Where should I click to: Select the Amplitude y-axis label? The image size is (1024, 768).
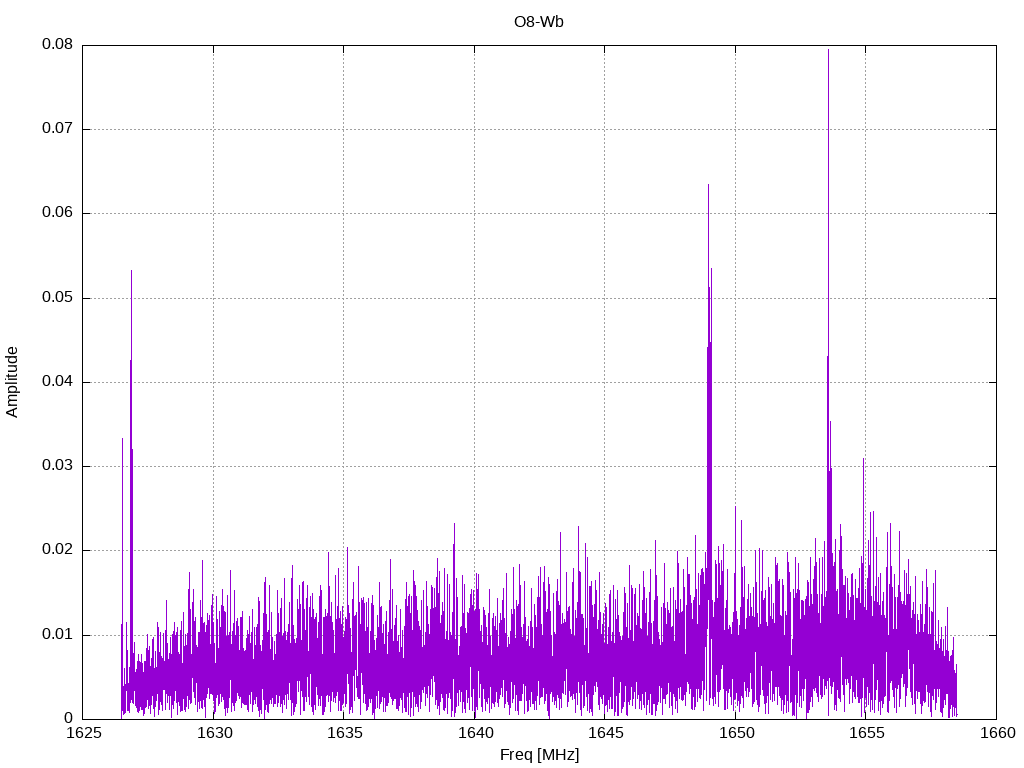pyautogui.click(x=13, y=381)
